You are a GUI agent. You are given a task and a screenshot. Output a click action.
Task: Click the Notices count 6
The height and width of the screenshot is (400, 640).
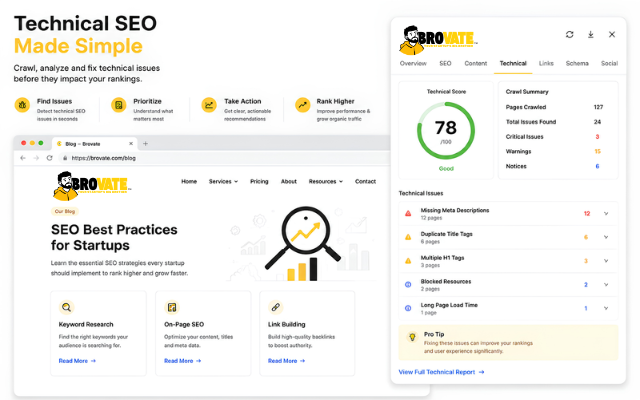click(597, 166)
